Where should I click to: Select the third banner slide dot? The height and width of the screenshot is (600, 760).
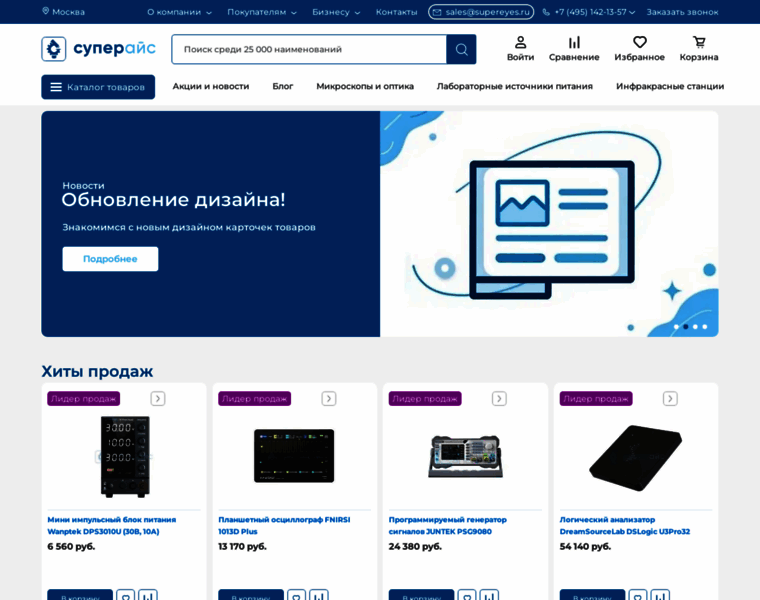coord(695,327)
